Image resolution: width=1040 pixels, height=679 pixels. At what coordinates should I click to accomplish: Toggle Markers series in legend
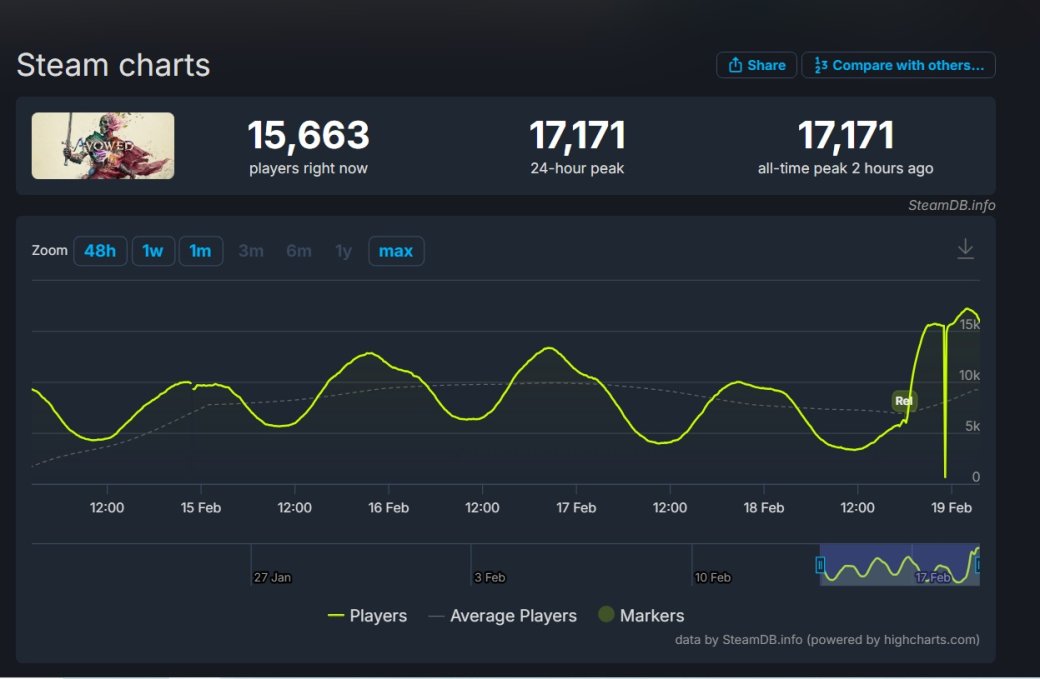641,615
